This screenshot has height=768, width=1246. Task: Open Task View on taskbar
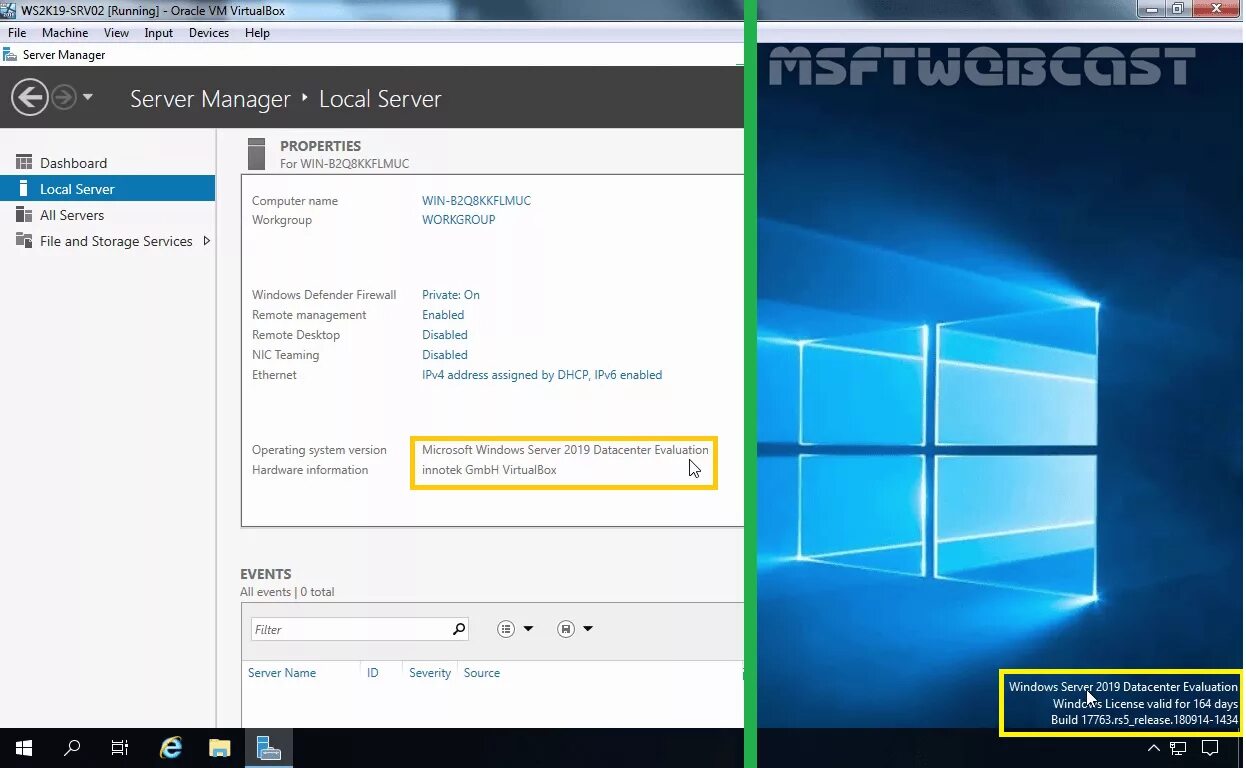(120, 747)
